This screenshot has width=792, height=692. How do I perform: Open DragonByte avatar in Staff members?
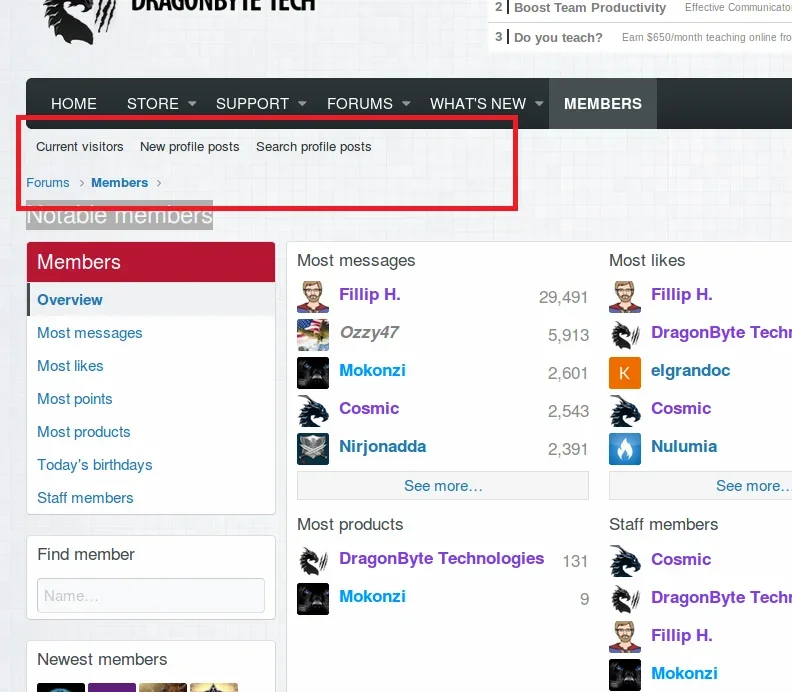coord(625,599)
